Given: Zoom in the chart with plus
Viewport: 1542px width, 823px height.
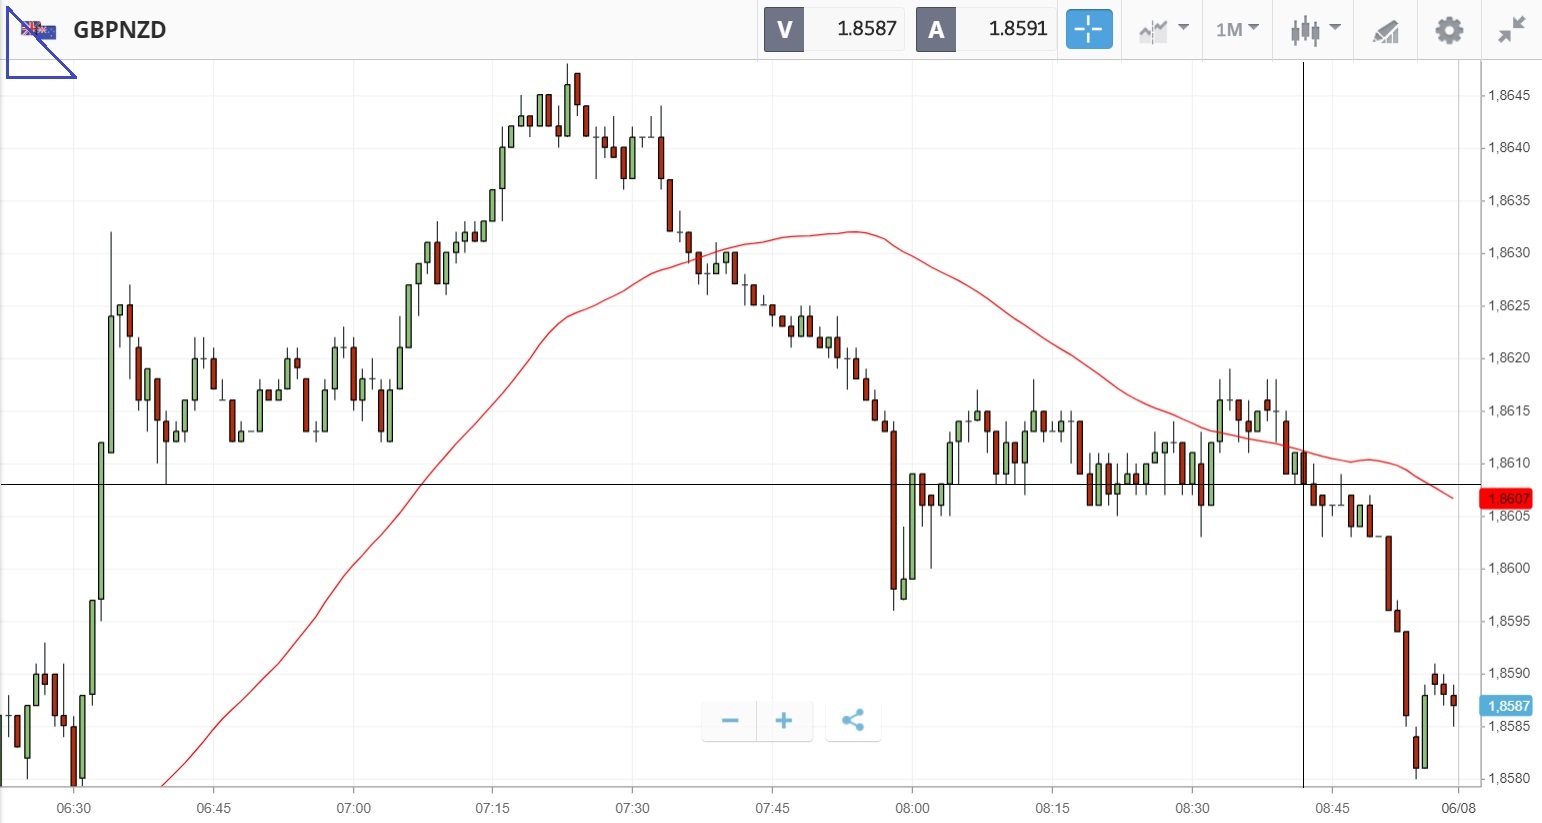Looking at the screenshot, I should 784,721.
